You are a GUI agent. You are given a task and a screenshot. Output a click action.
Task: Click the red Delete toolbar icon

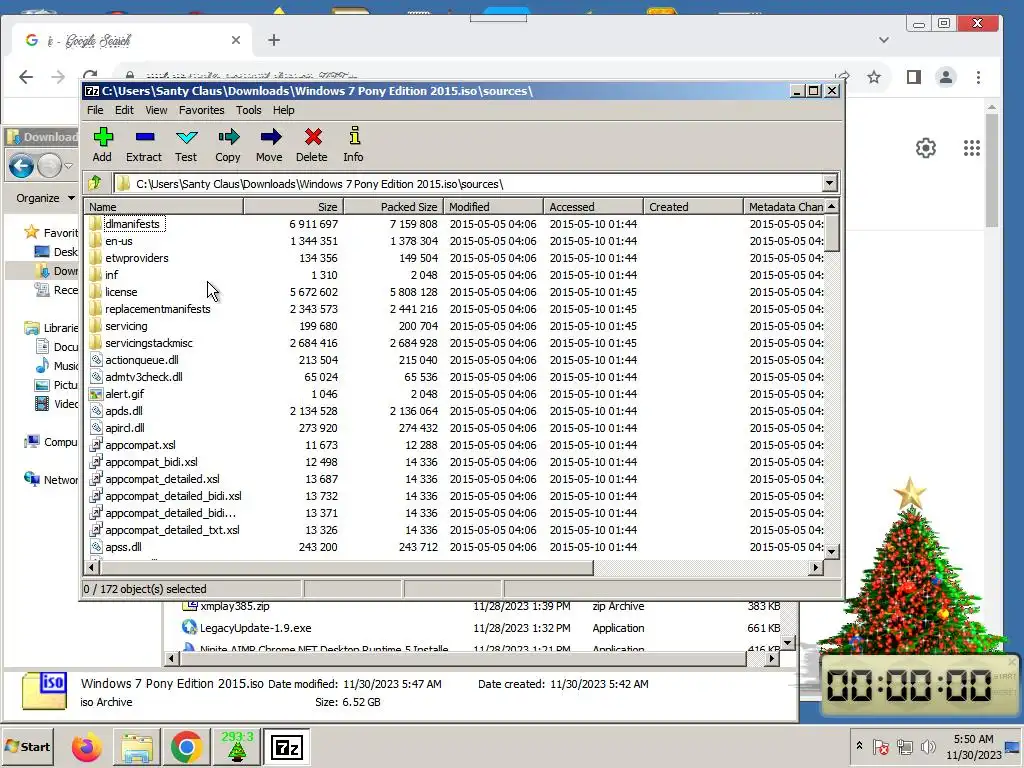(312, 144)
